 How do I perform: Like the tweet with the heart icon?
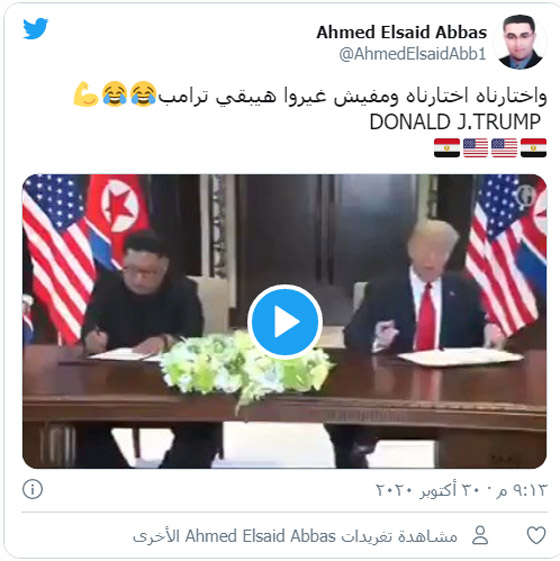[536, 535]
